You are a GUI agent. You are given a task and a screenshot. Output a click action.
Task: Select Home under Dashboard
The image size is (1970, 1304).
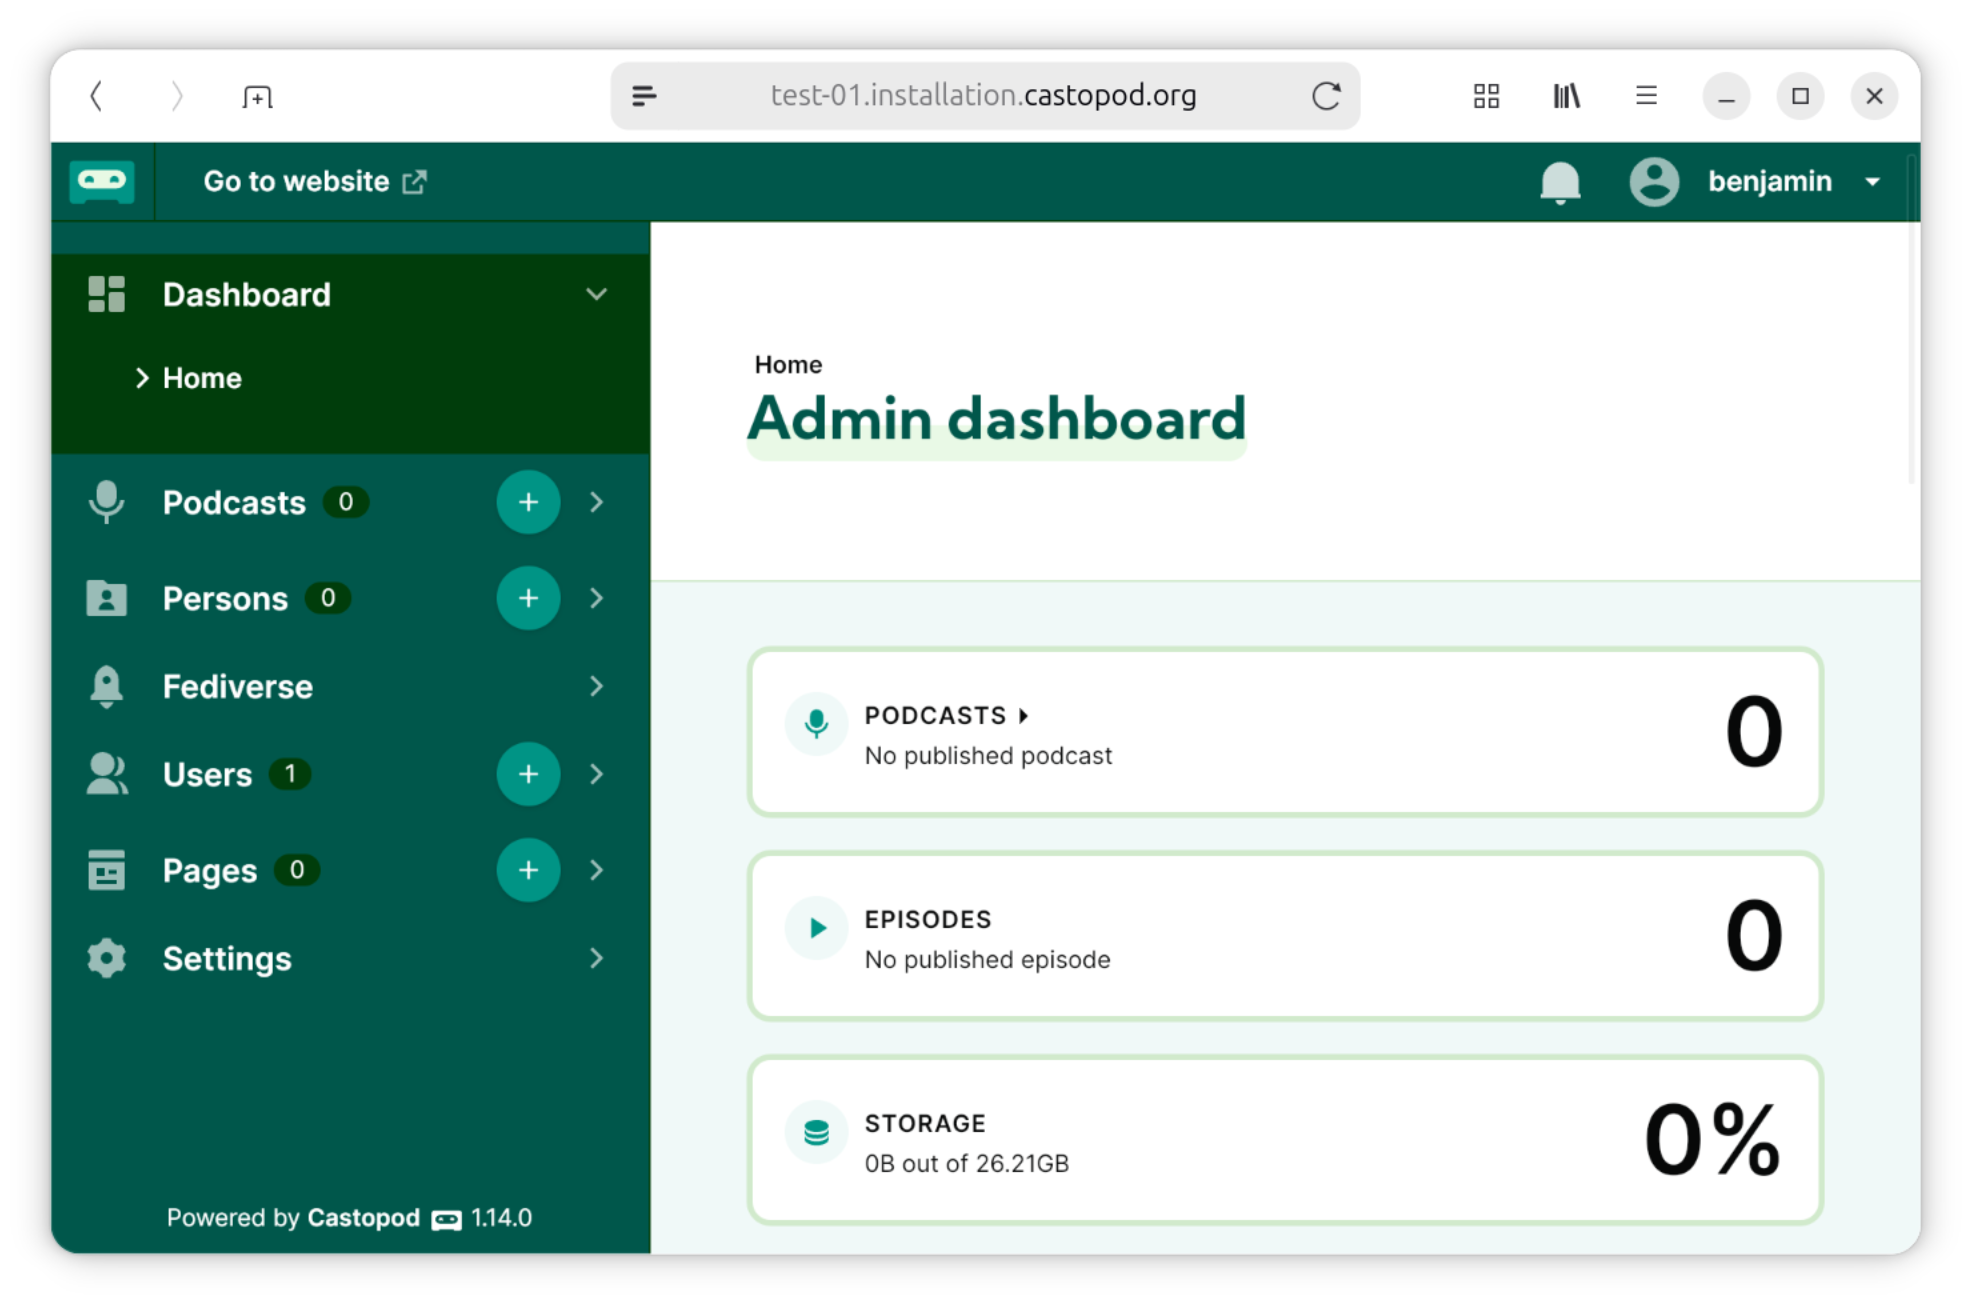(202, 378)
